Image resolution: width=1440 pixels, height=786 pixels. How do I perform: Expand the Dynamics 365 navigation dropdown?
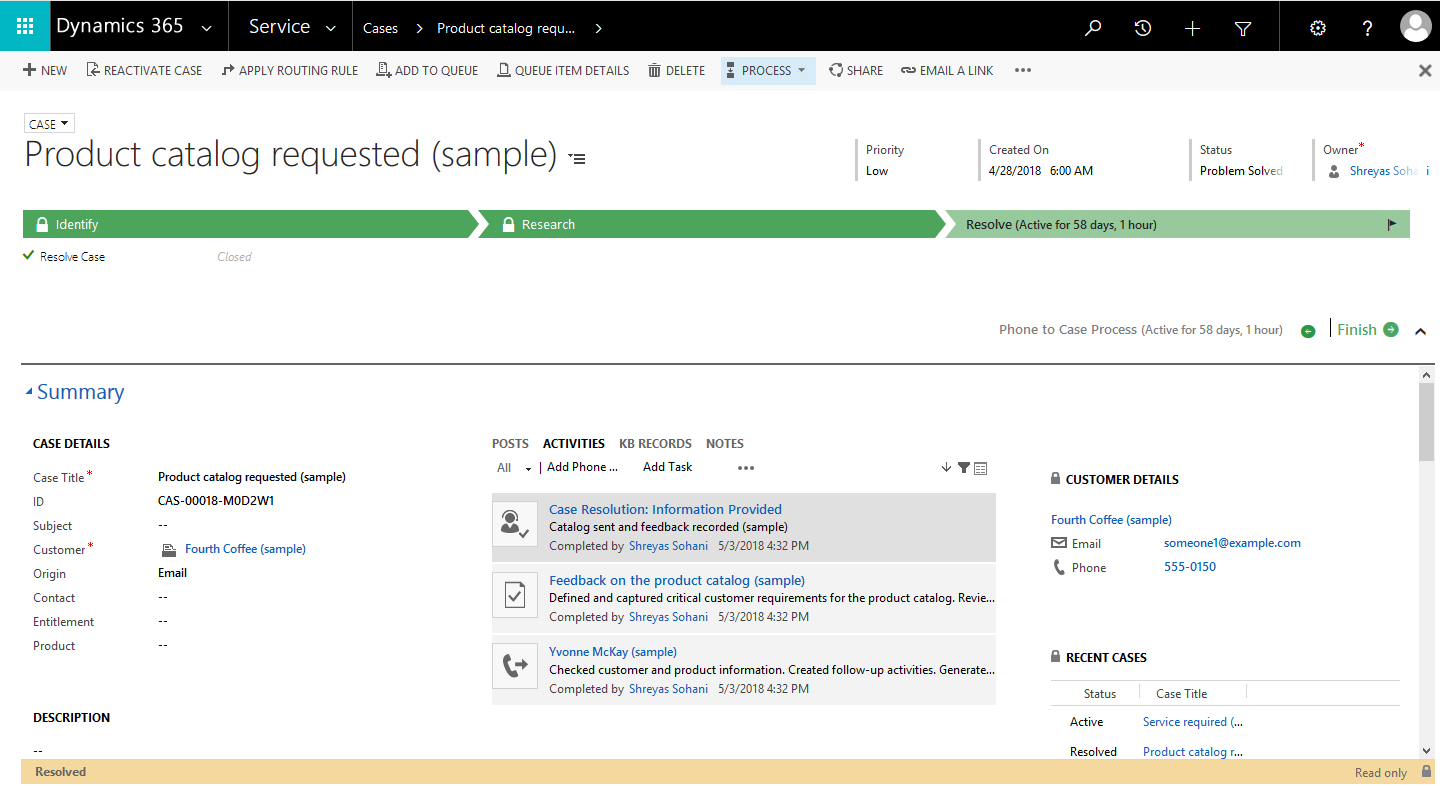click(x=206, y=28)
